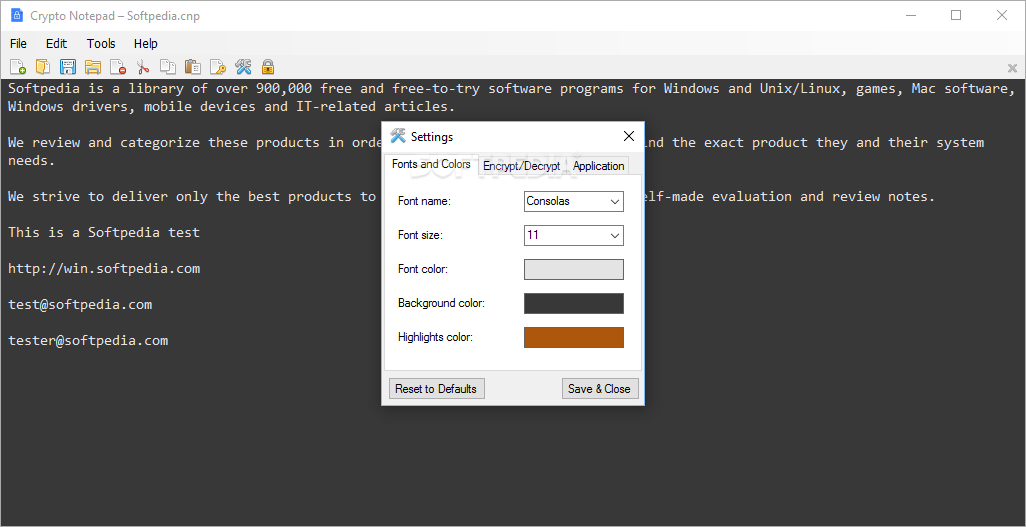Delete the file using red-minus document icon
The height and width of the screenshot is (527, 1026).
(118, 67)
